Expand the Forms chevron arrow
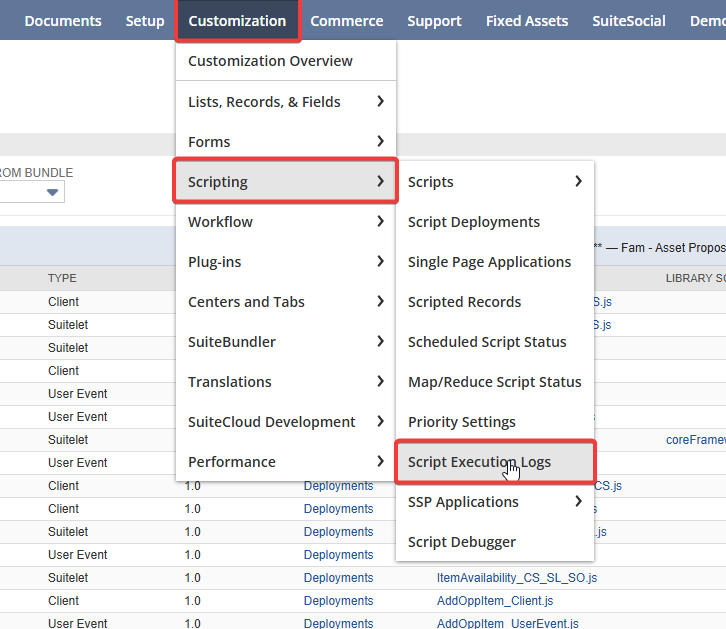 pos(380,141)
